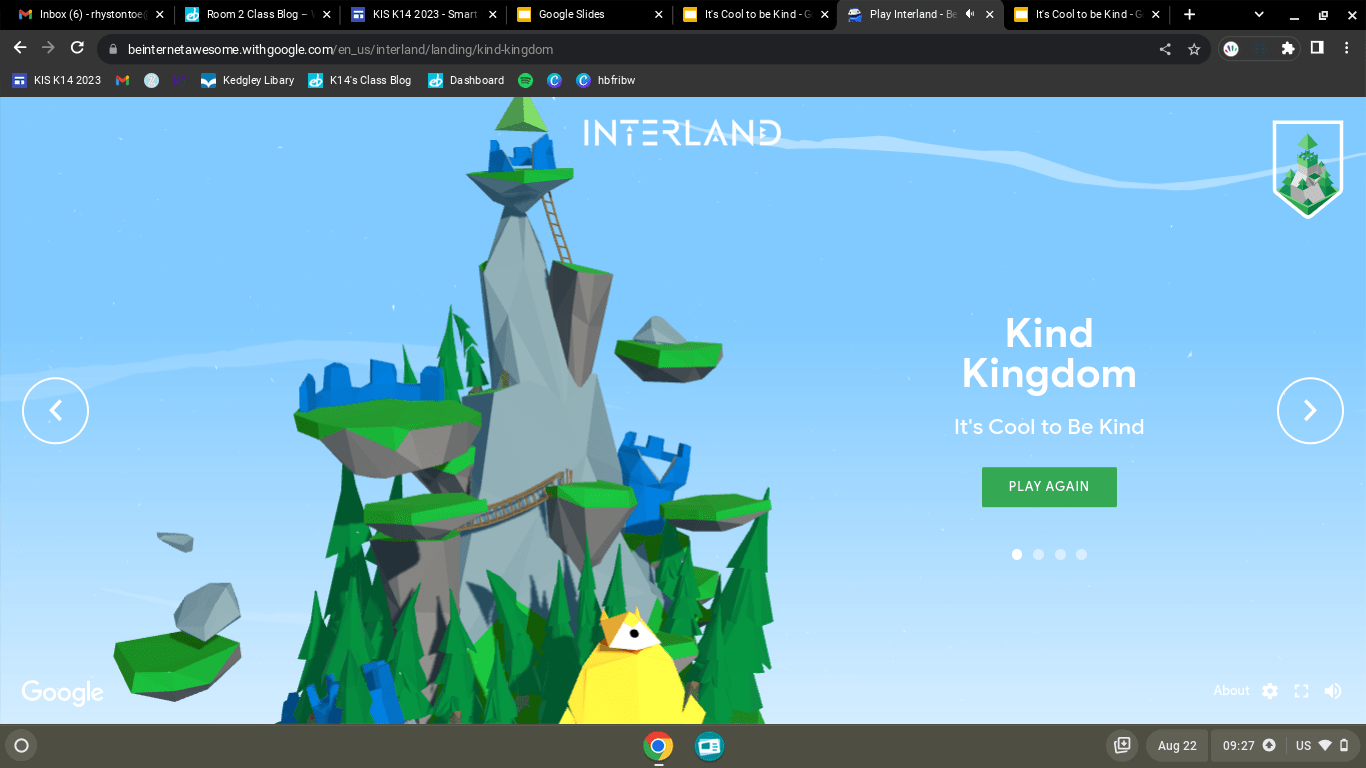Select the third carousel dot
This screenshot has width=1366, height=768.
pos(1060,554)
